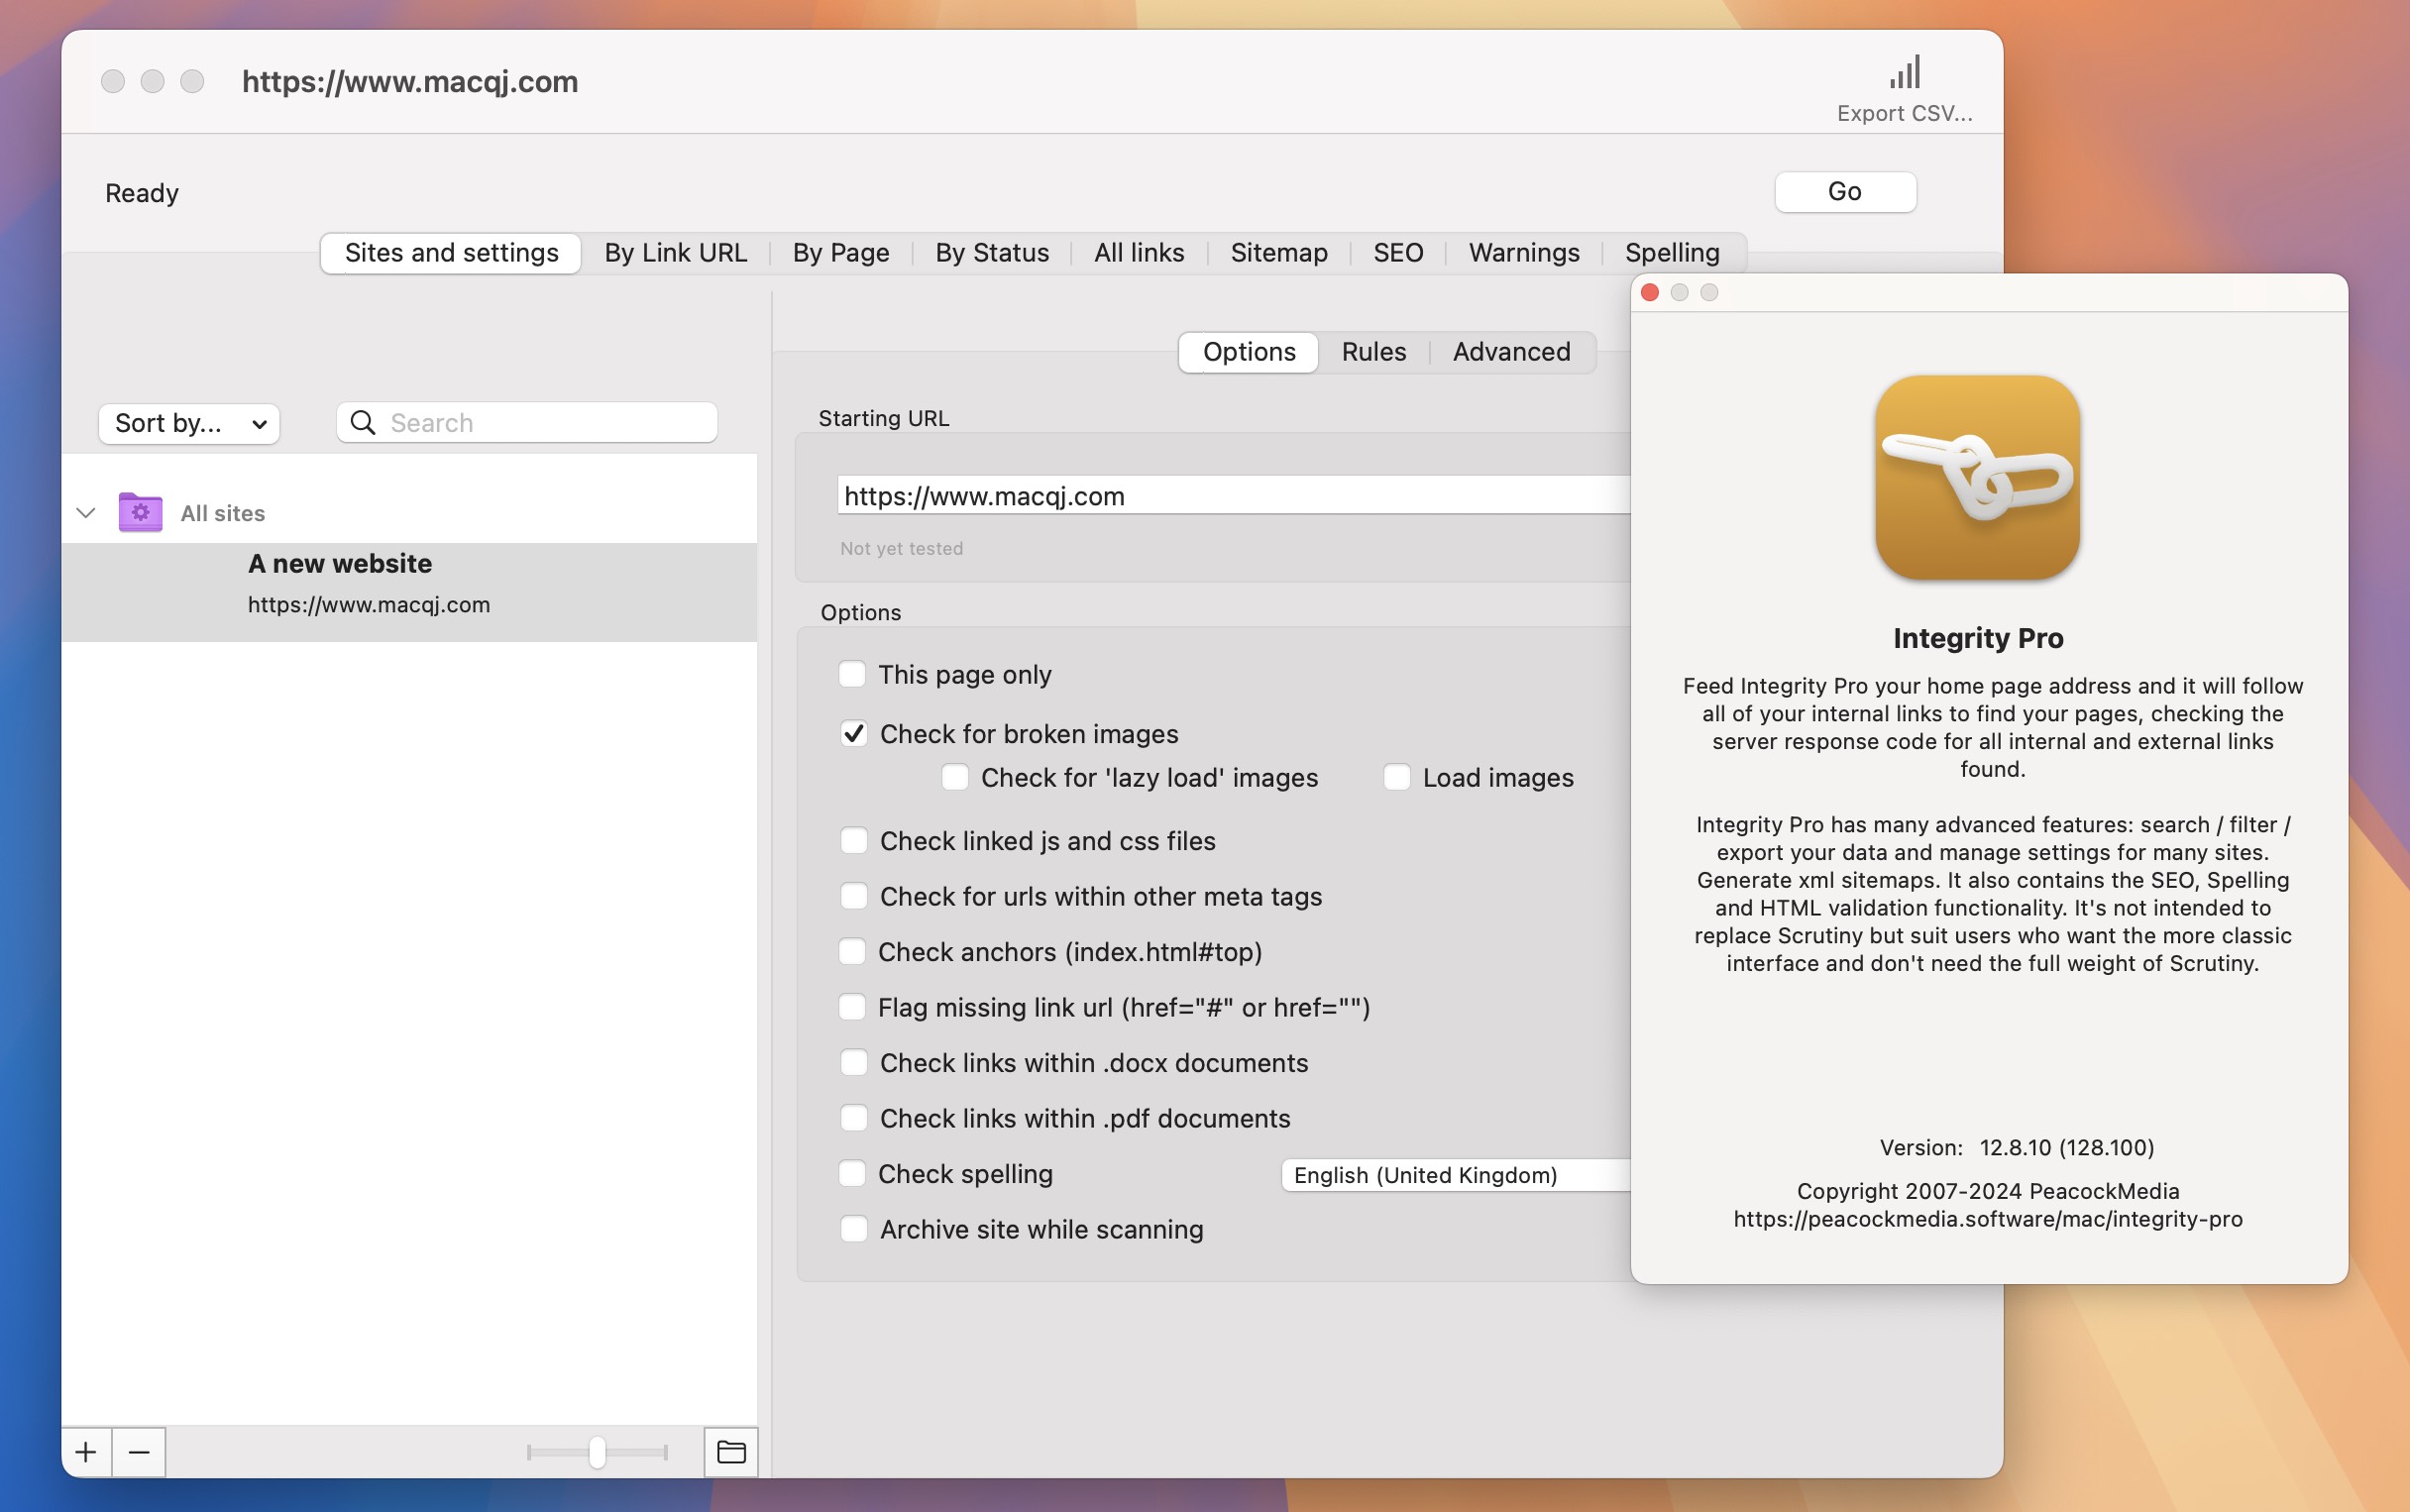Image resolution: width=2410 pixels, height=1512 pixels.
Task: Open the By Link URL tab
Action: click(676, 253)
